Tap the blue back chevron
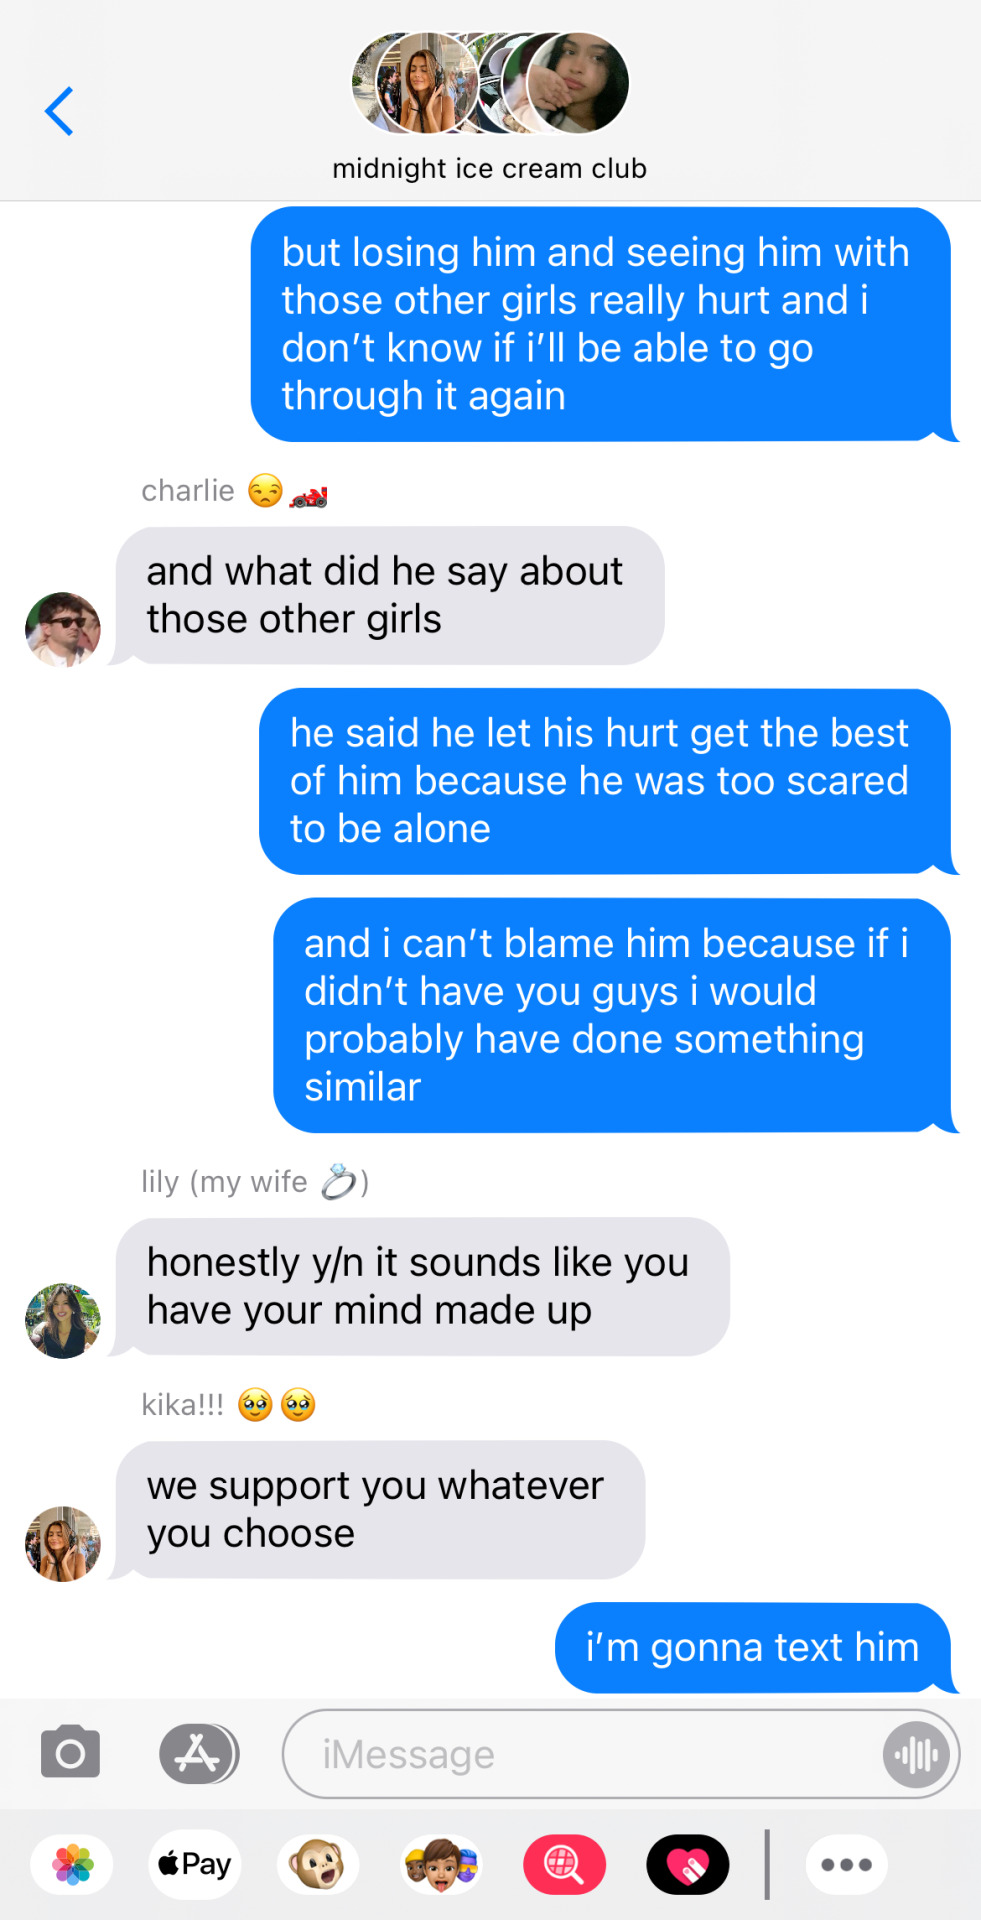The height and width of the screenshot is (1920, 981). point(59,111)
